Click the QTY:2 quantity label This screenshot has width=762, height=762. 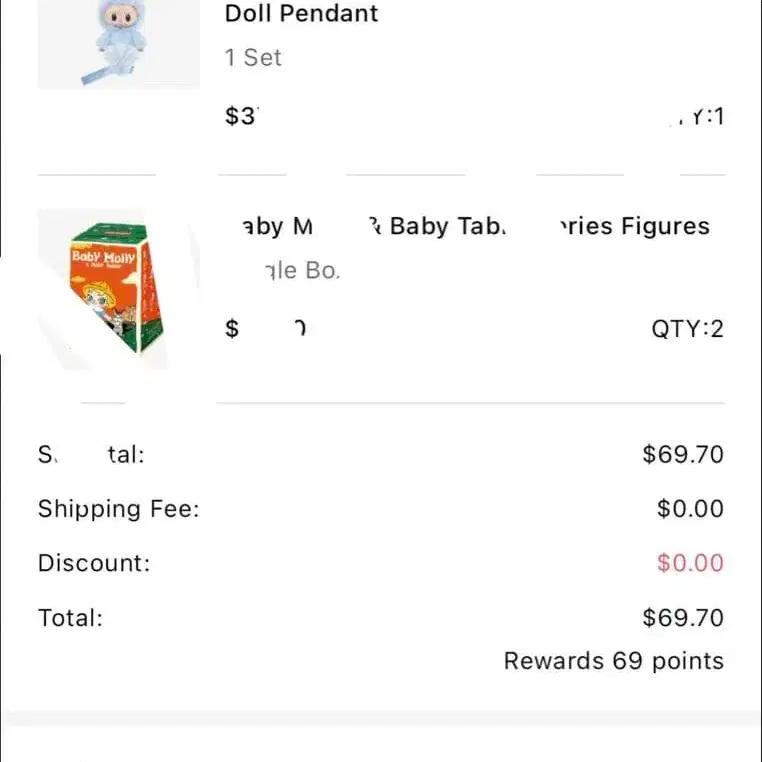(687, 329)
